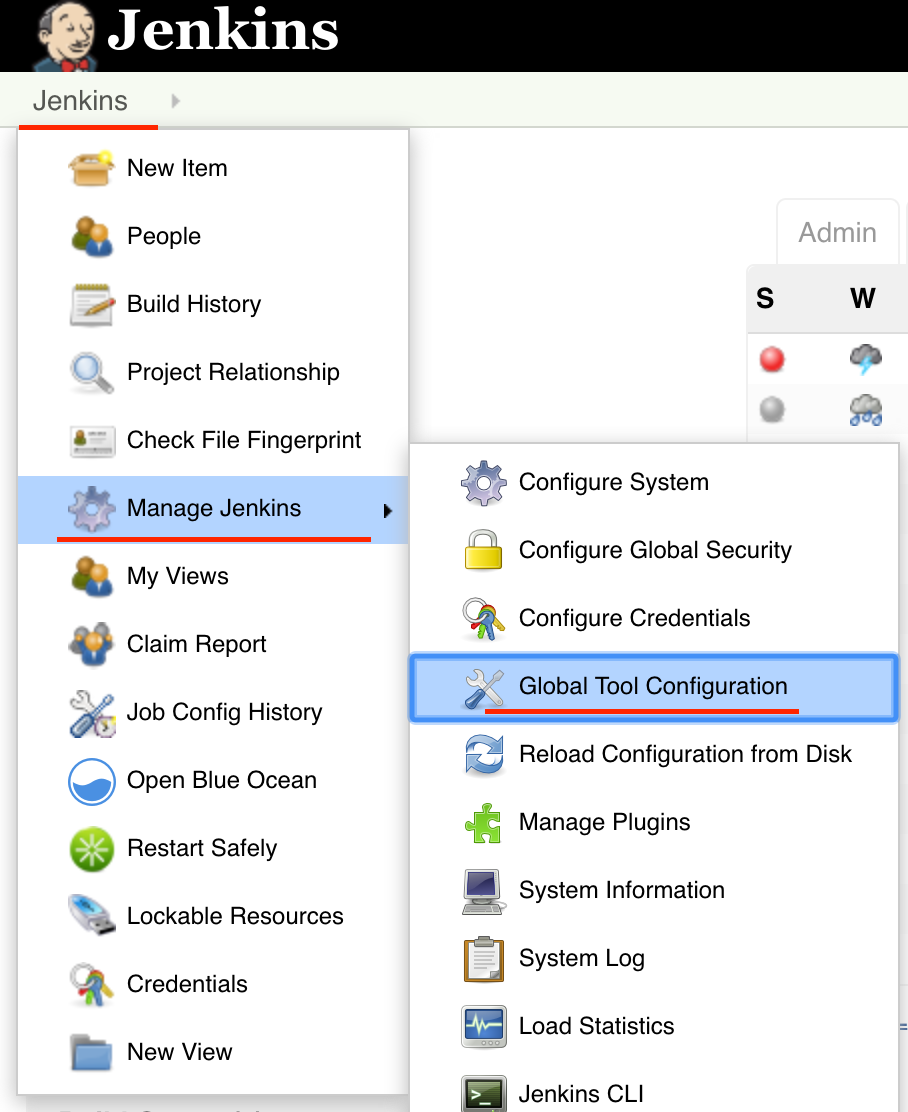Viewport: 908px width, 1112px height.
Task: Click the People icon
Action: tap(92, 236)
